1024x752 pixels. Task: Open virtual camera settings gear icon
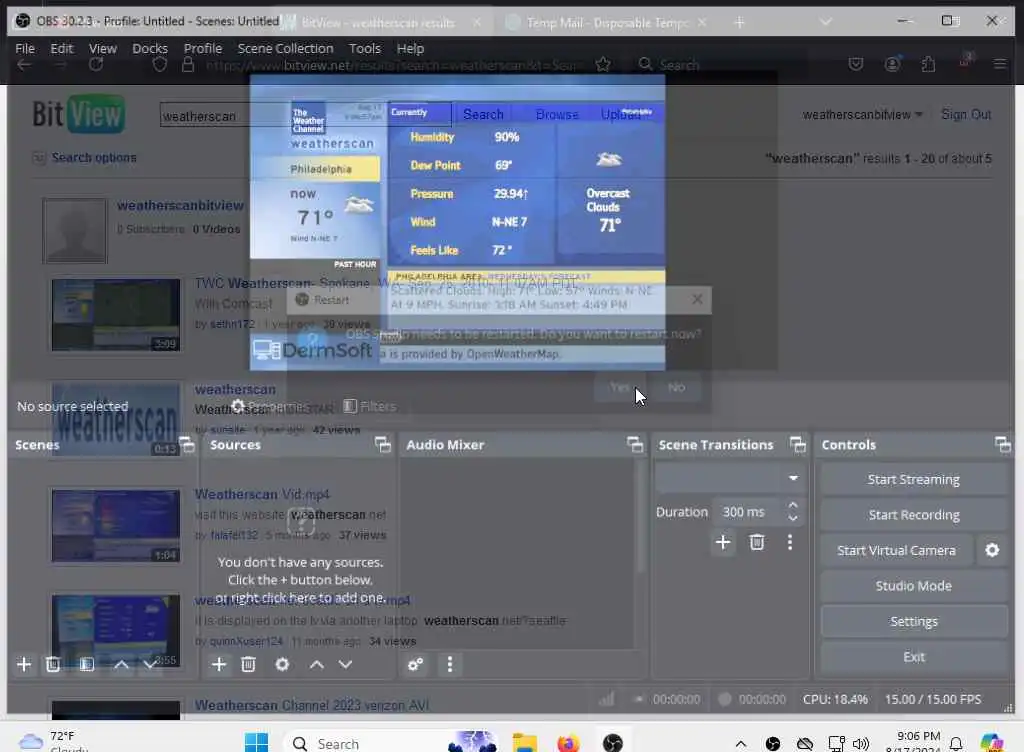tap(992, 550)
